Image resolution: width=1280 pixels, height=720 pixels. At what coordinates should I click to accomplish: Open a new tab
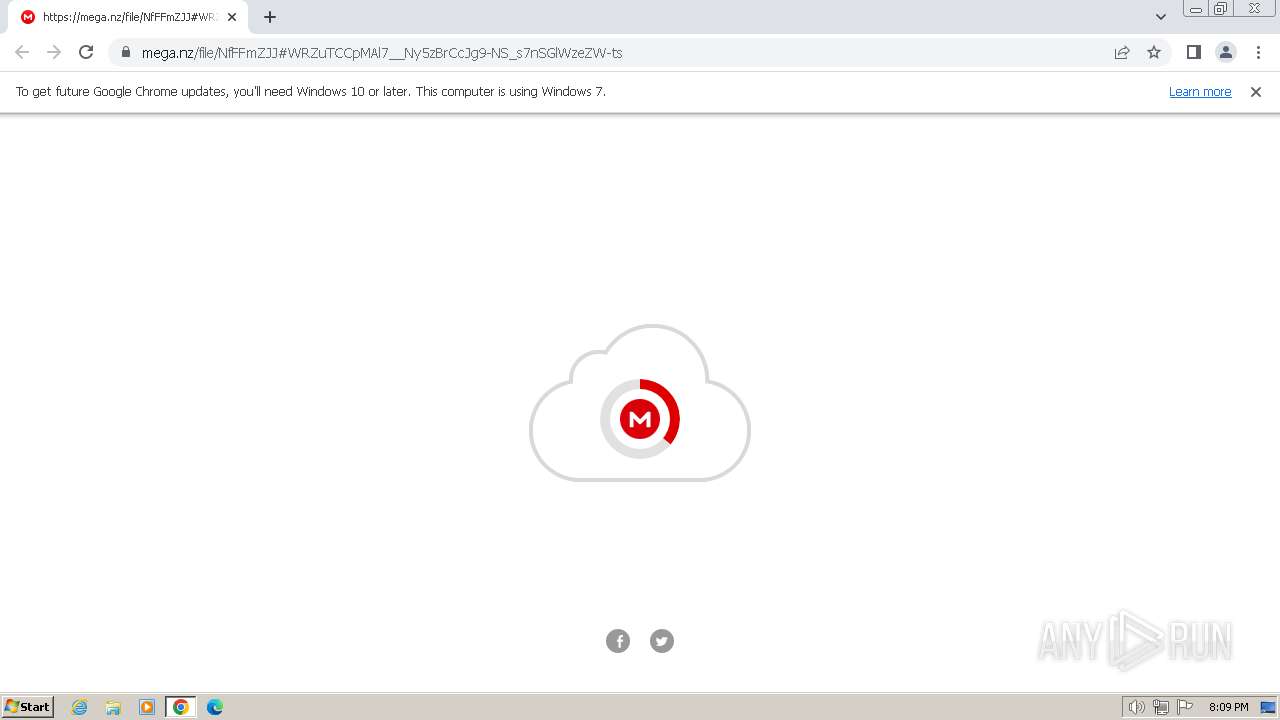point(270,17)
